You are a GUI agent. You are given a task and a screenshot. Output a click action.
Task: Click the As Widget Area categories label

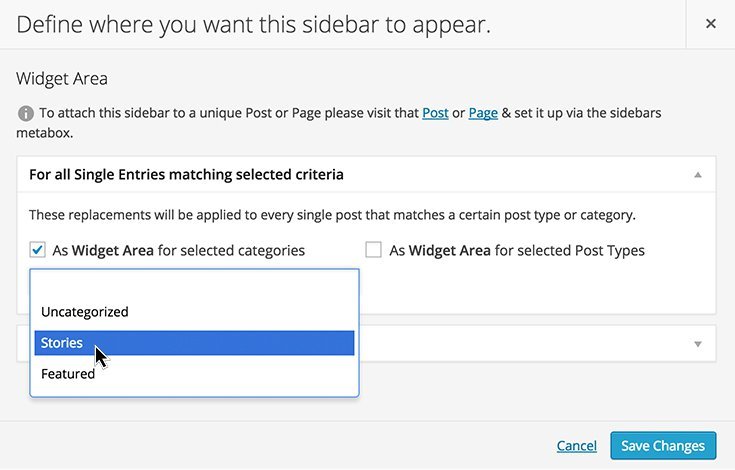click(179, 251)
